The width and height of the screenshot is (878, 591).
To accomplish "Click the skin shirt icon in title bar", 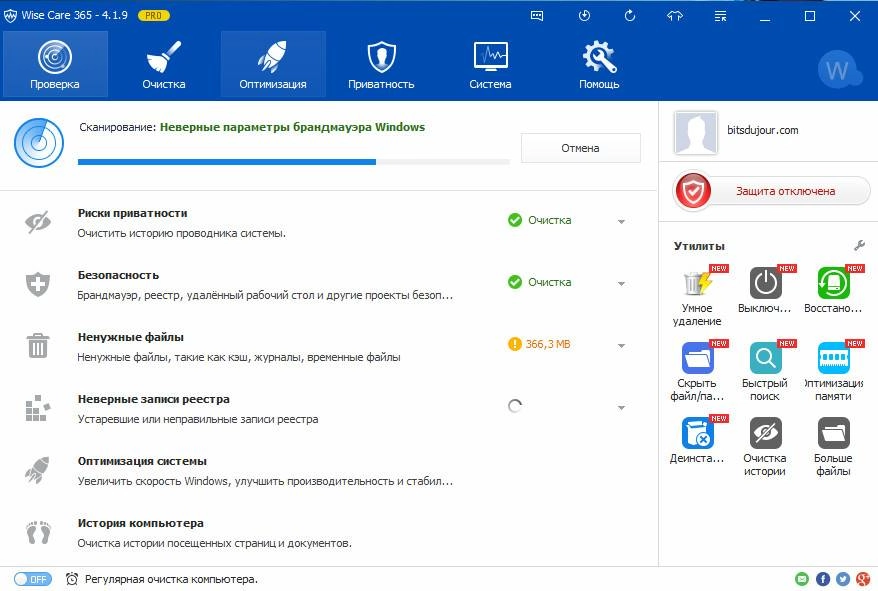I will 675,16.
